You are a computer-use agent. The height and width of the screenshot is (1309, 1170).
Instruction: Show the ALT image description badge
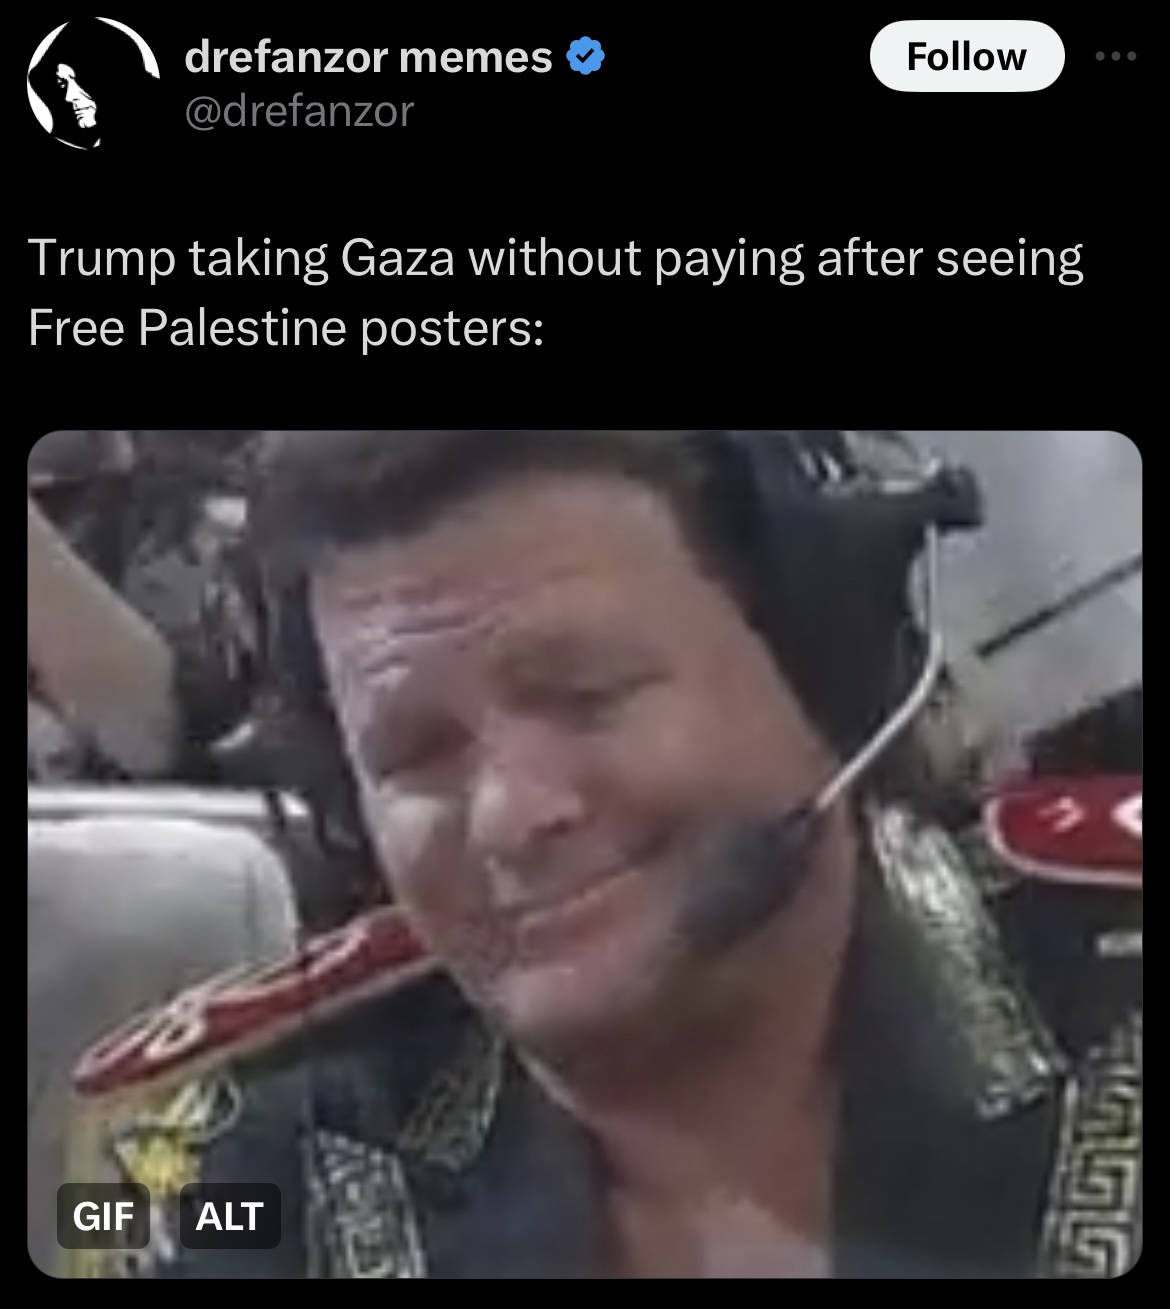(x=230, y=1216)
